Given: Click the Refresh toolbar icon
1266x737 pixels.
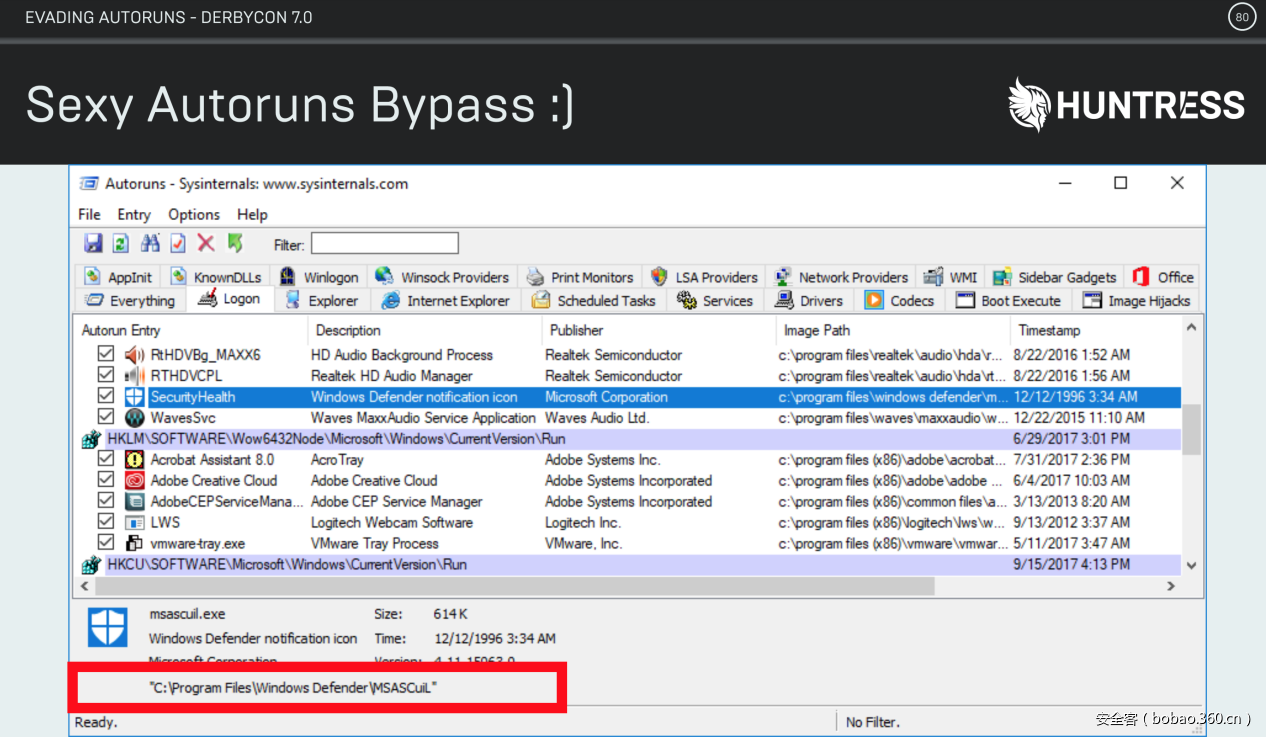Looking at the screenshot, I should [x=120, y=243].
